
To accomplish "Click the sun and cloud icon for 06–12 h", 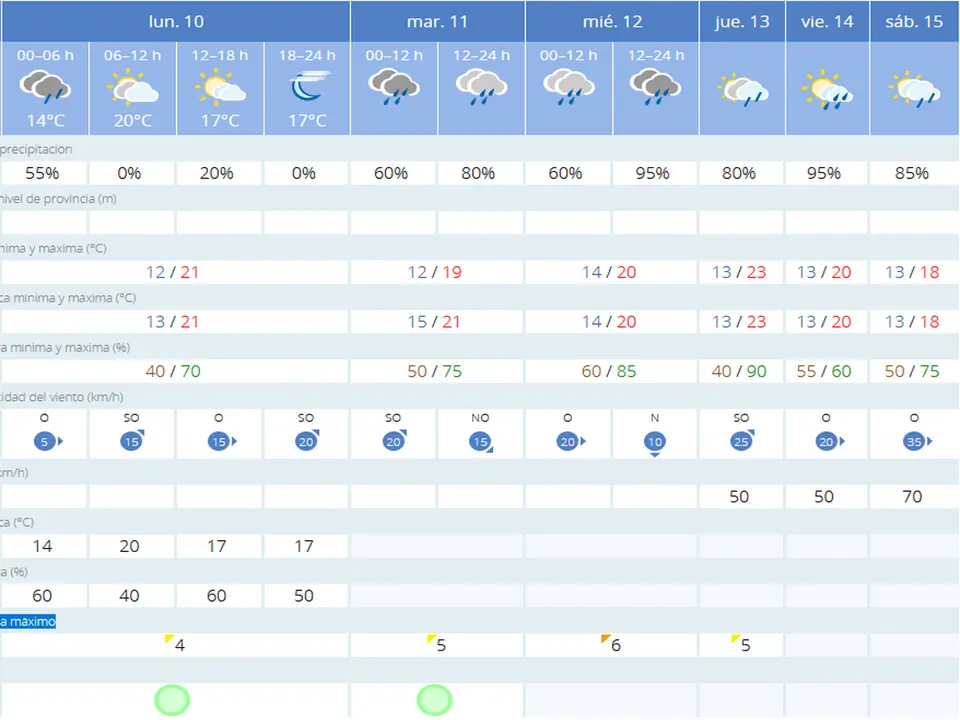I will point(132,86).
